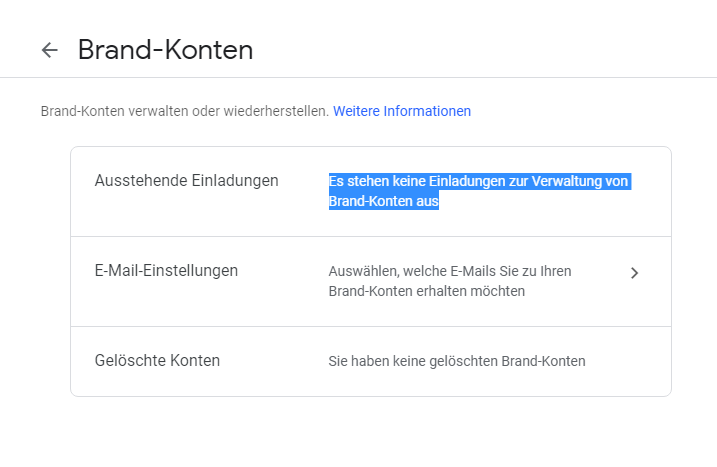
Task: Open the Weitere Informationen link
Action: point(402,111)
